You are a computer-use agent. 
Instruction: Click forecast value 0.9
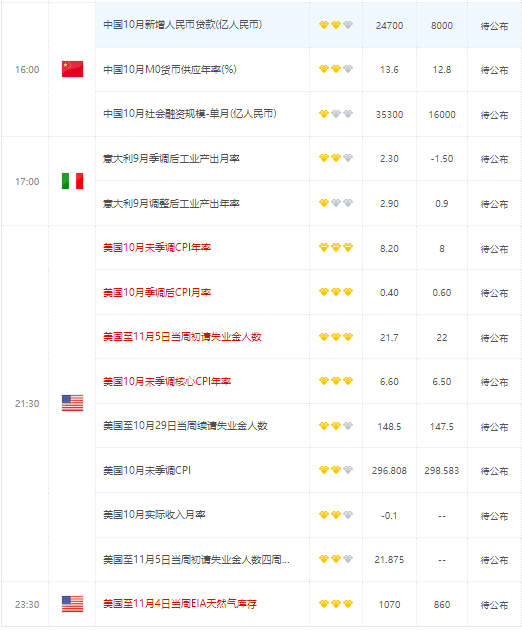pos(442,204)
